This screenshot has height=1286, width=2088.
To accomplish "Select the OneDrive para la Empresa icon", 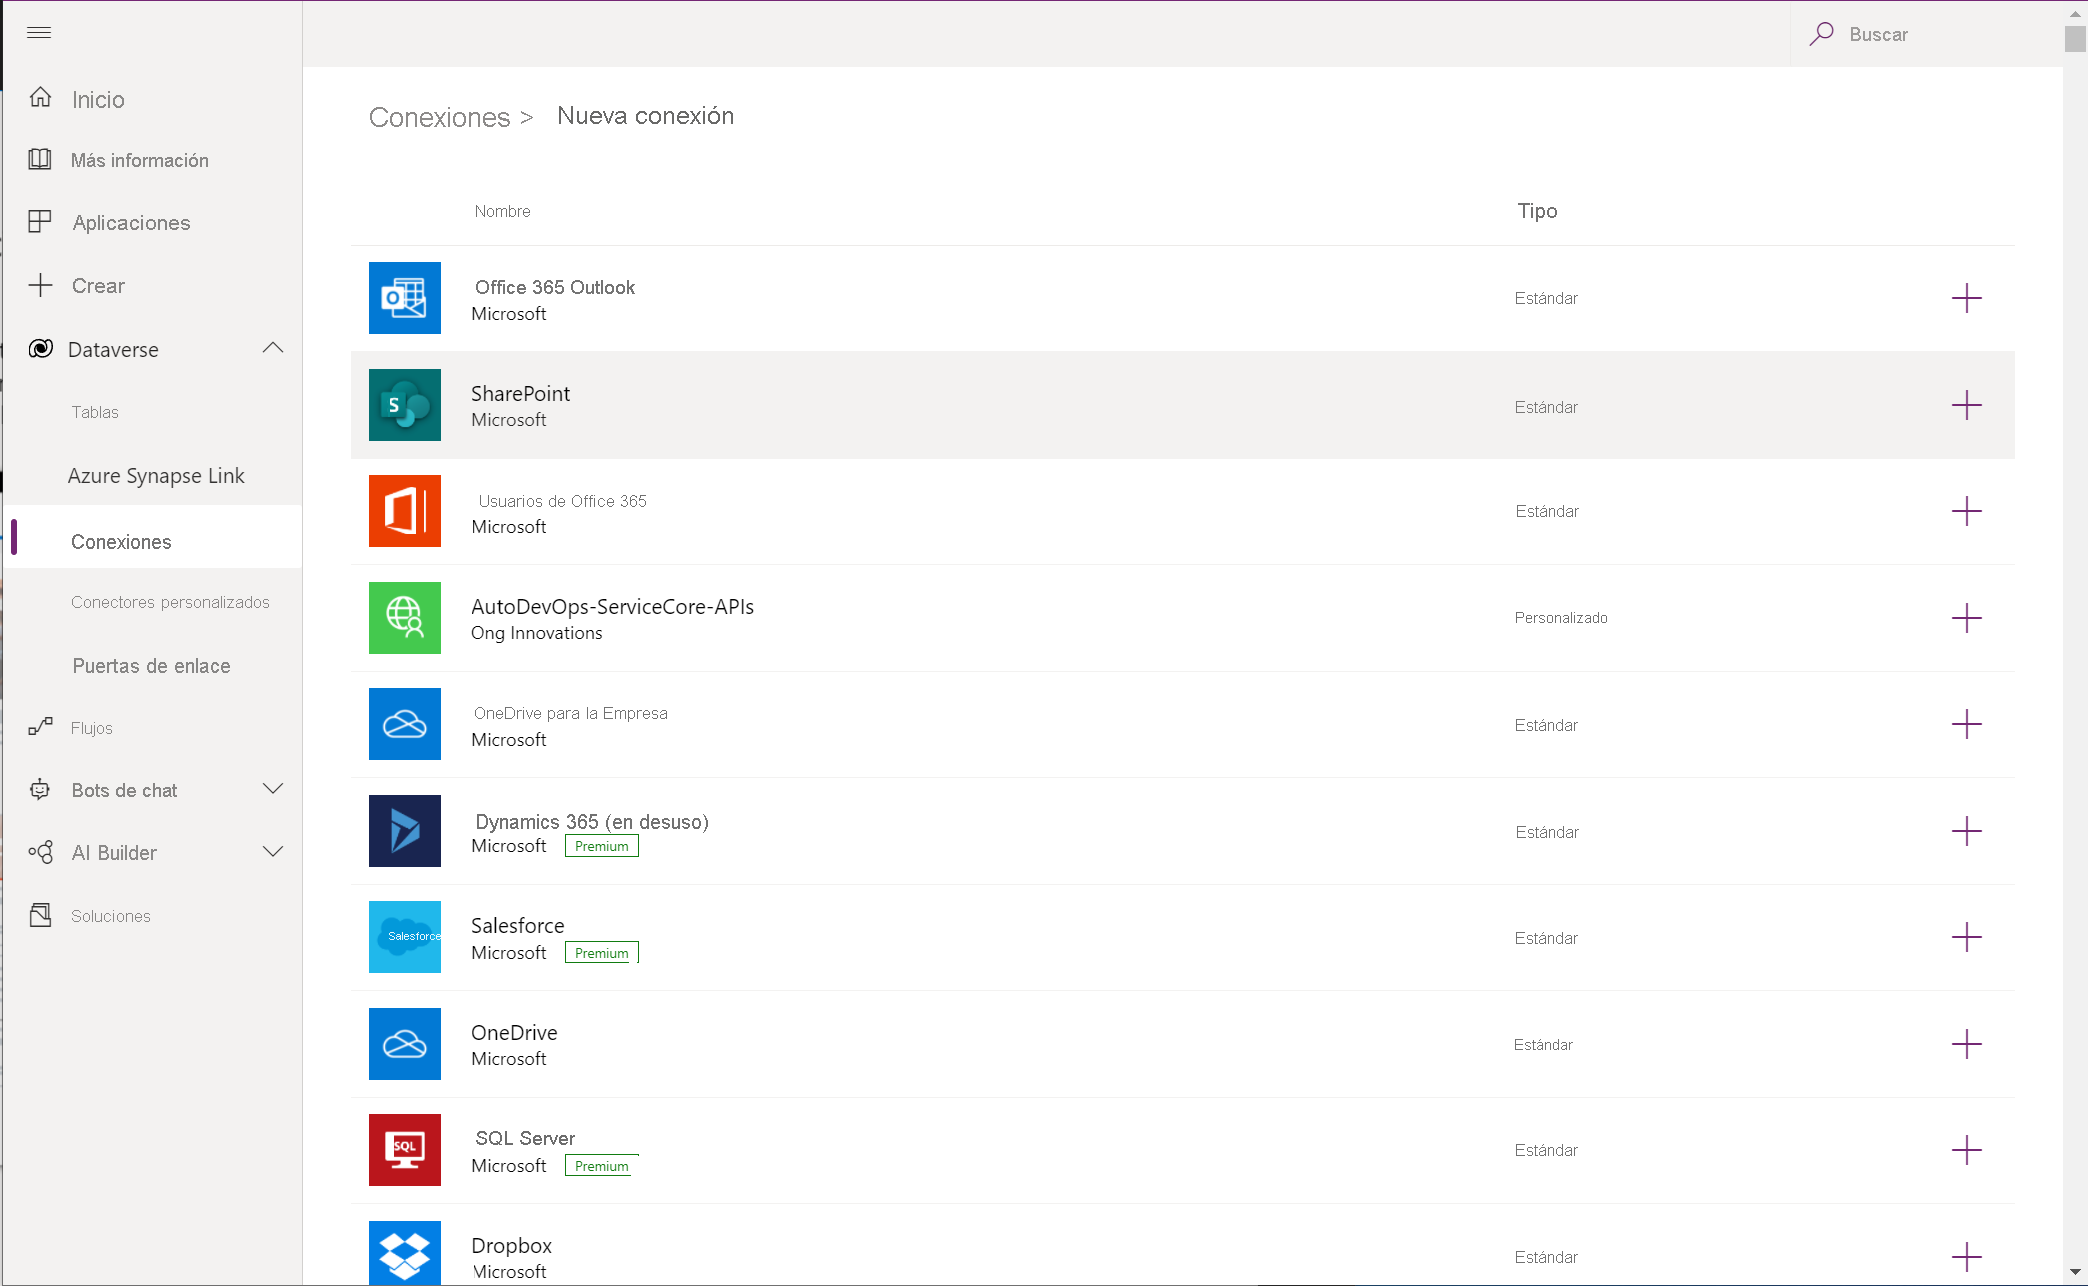I will point(404,723).
